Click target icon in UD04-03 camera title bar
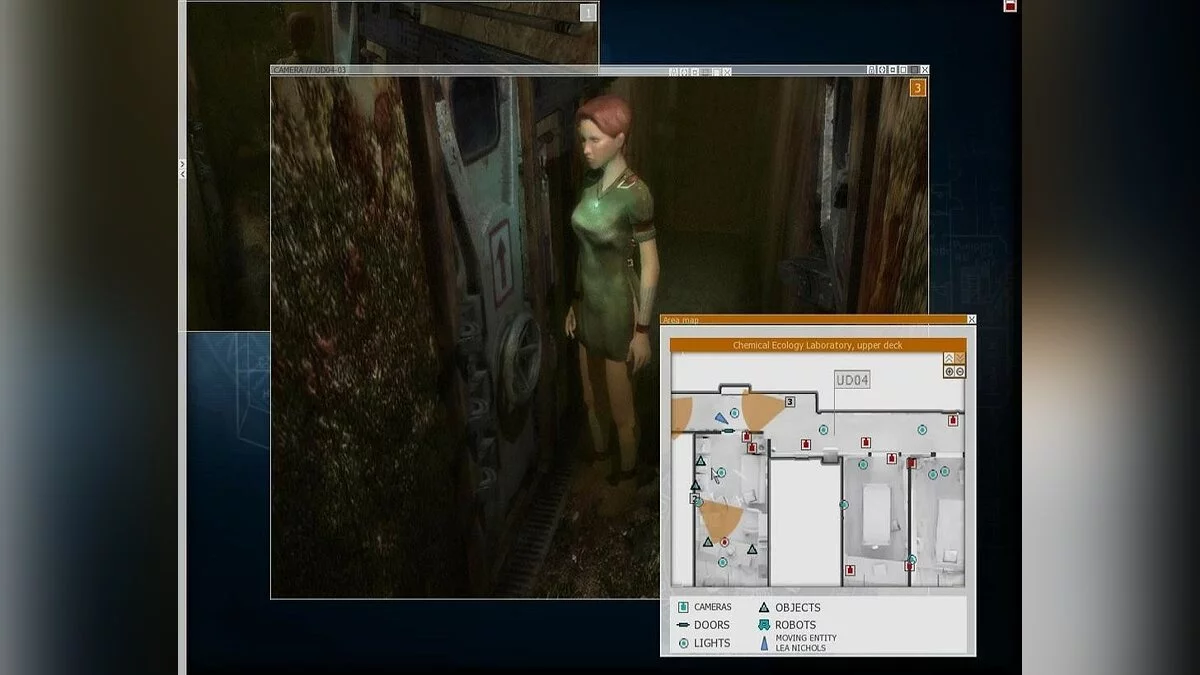Viewport: 1200px width, 675px height. (882, 70)
